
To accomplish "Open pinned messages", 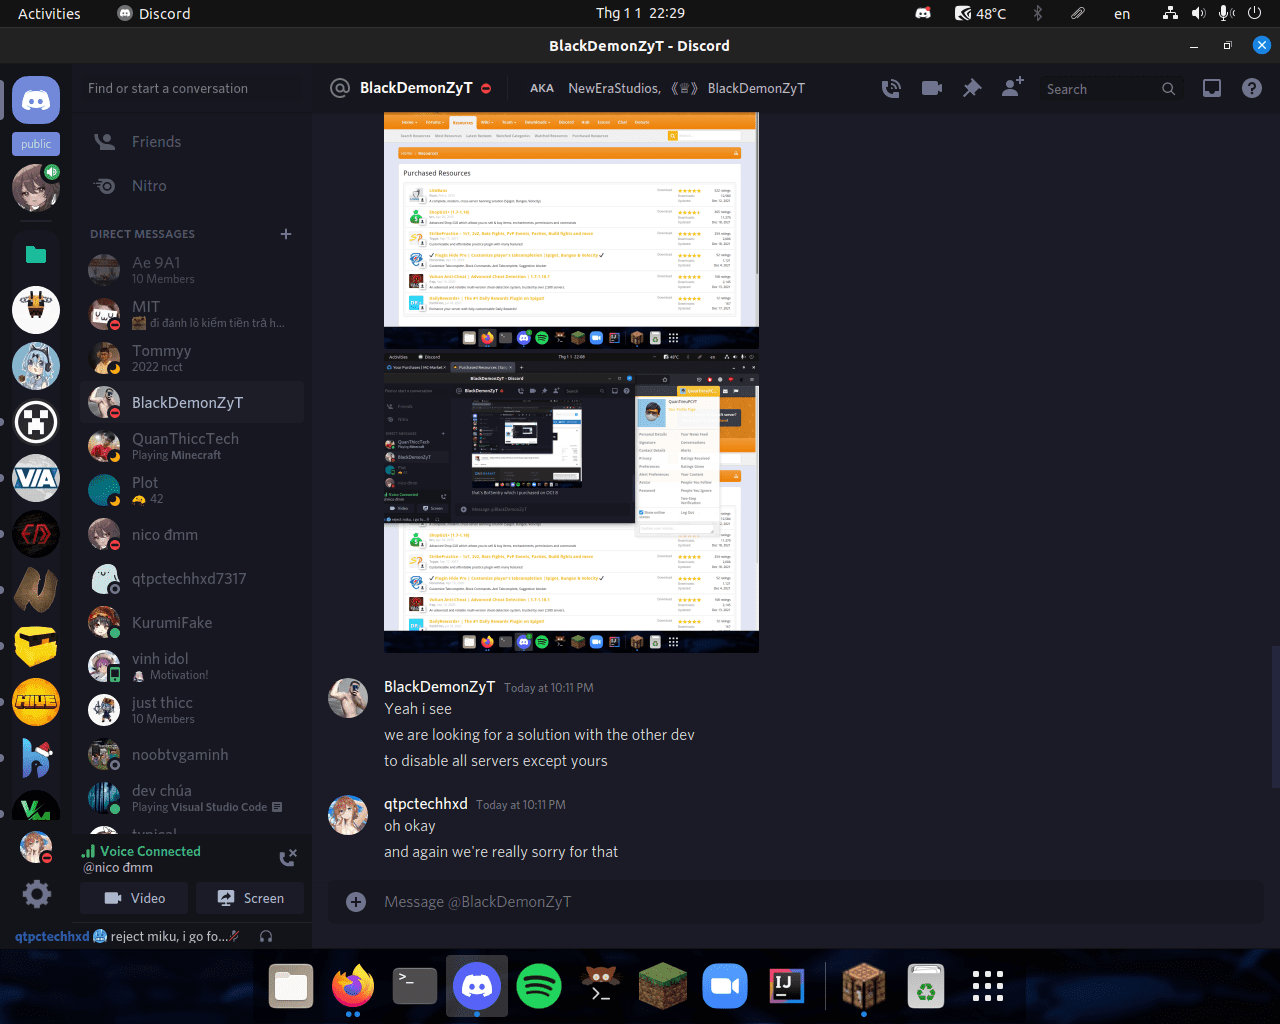I will pyautogui.click(x=972, y=88).
